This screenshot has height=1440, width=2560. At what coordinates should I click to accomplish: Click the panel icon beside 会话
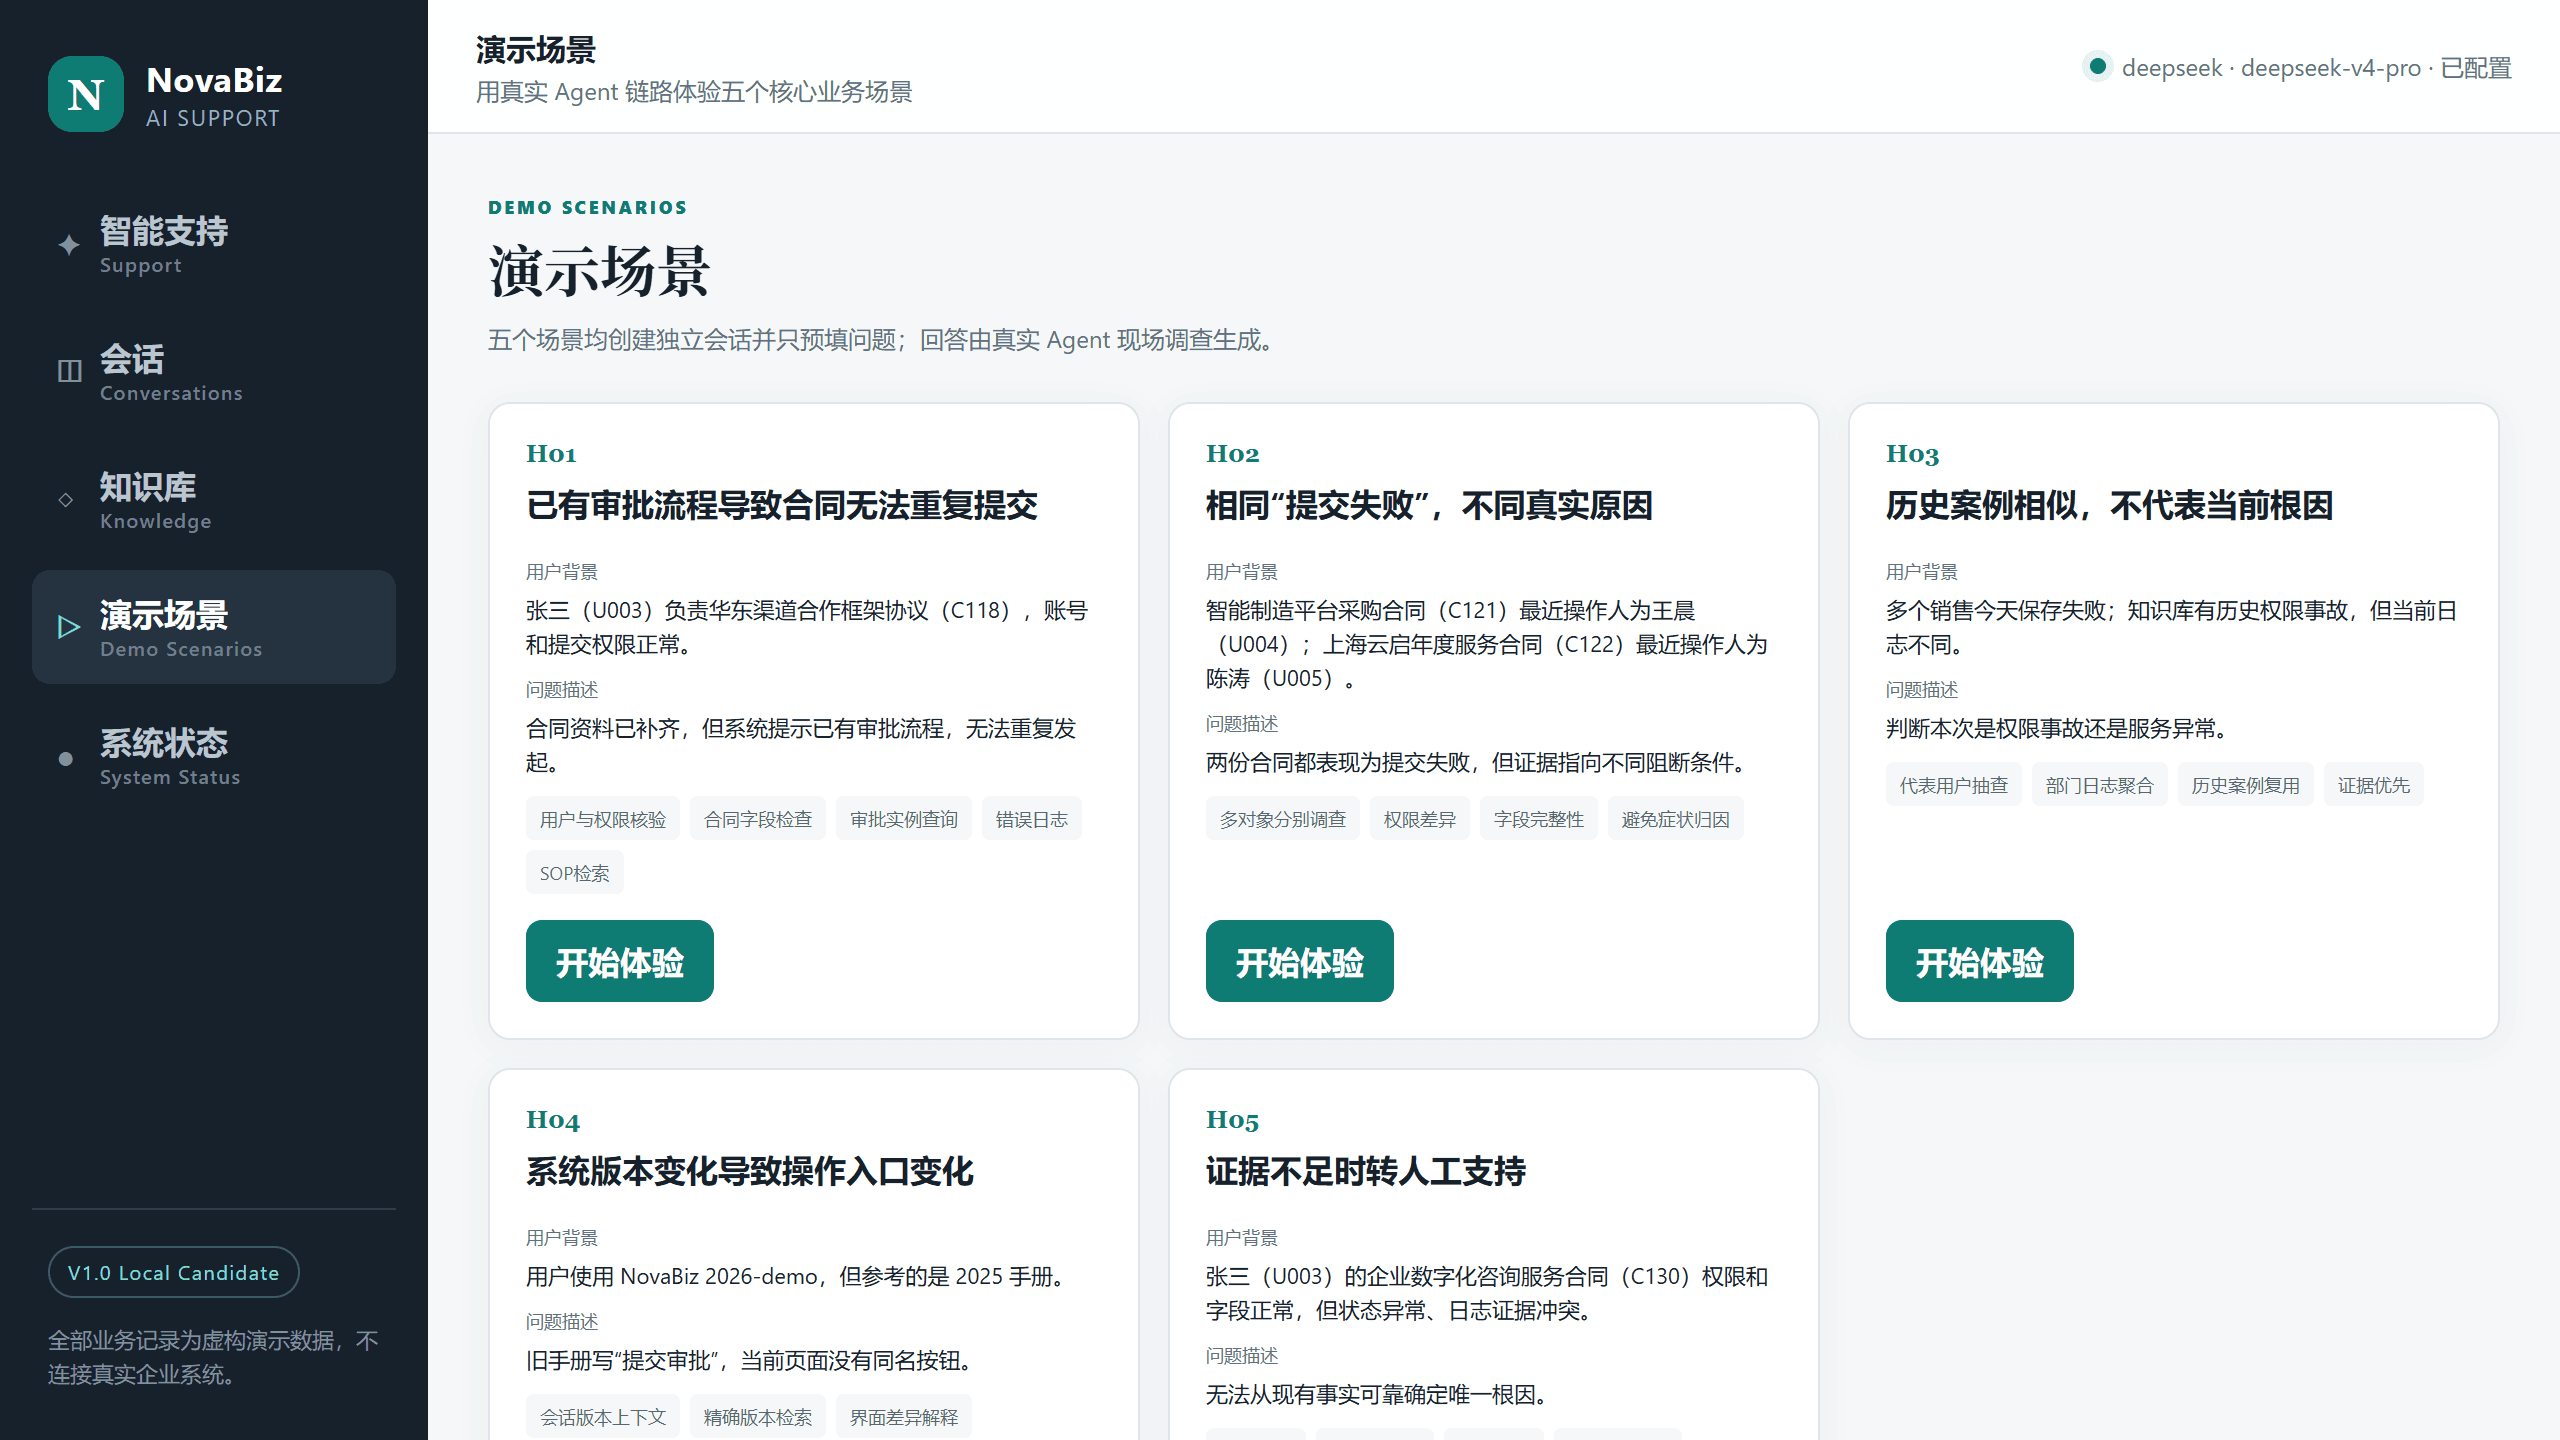68,371
